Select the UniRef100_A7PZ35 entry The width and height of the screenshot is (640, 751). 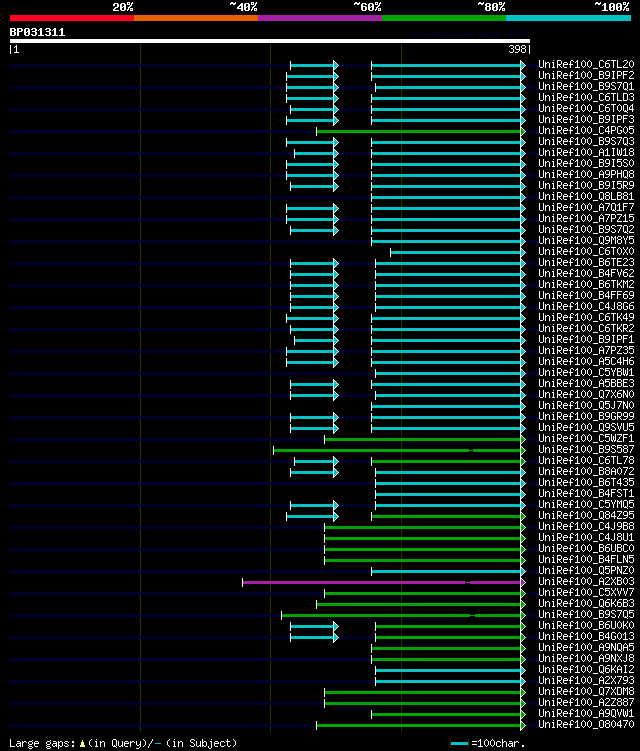(586, 351)
